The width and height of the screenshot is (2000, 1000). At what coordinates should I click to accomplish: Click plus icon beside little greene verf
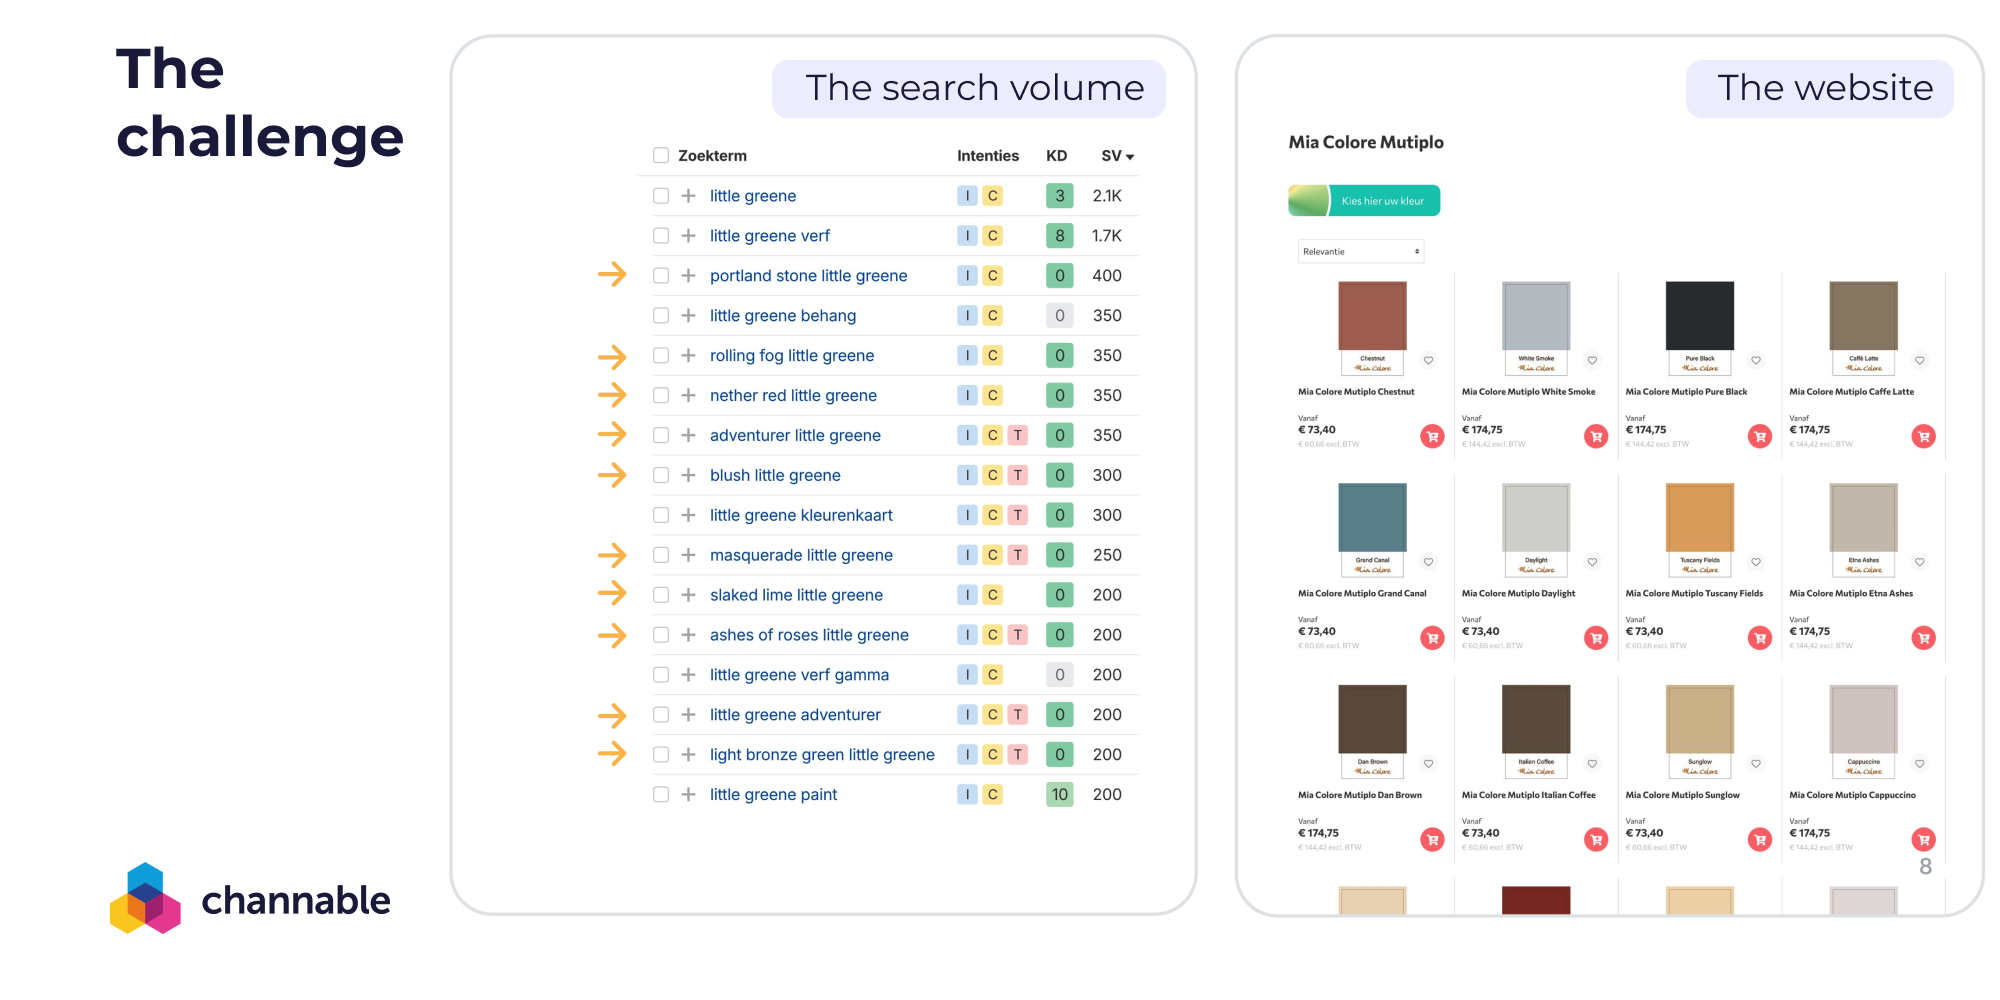tap(688, 236)
